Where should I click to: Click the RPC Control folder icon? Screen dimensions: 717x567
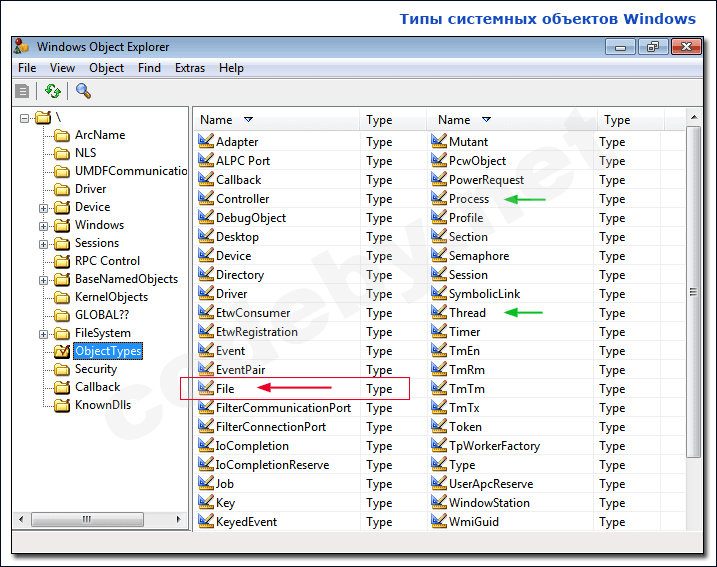pyautogui.click(x=62, y=261)
